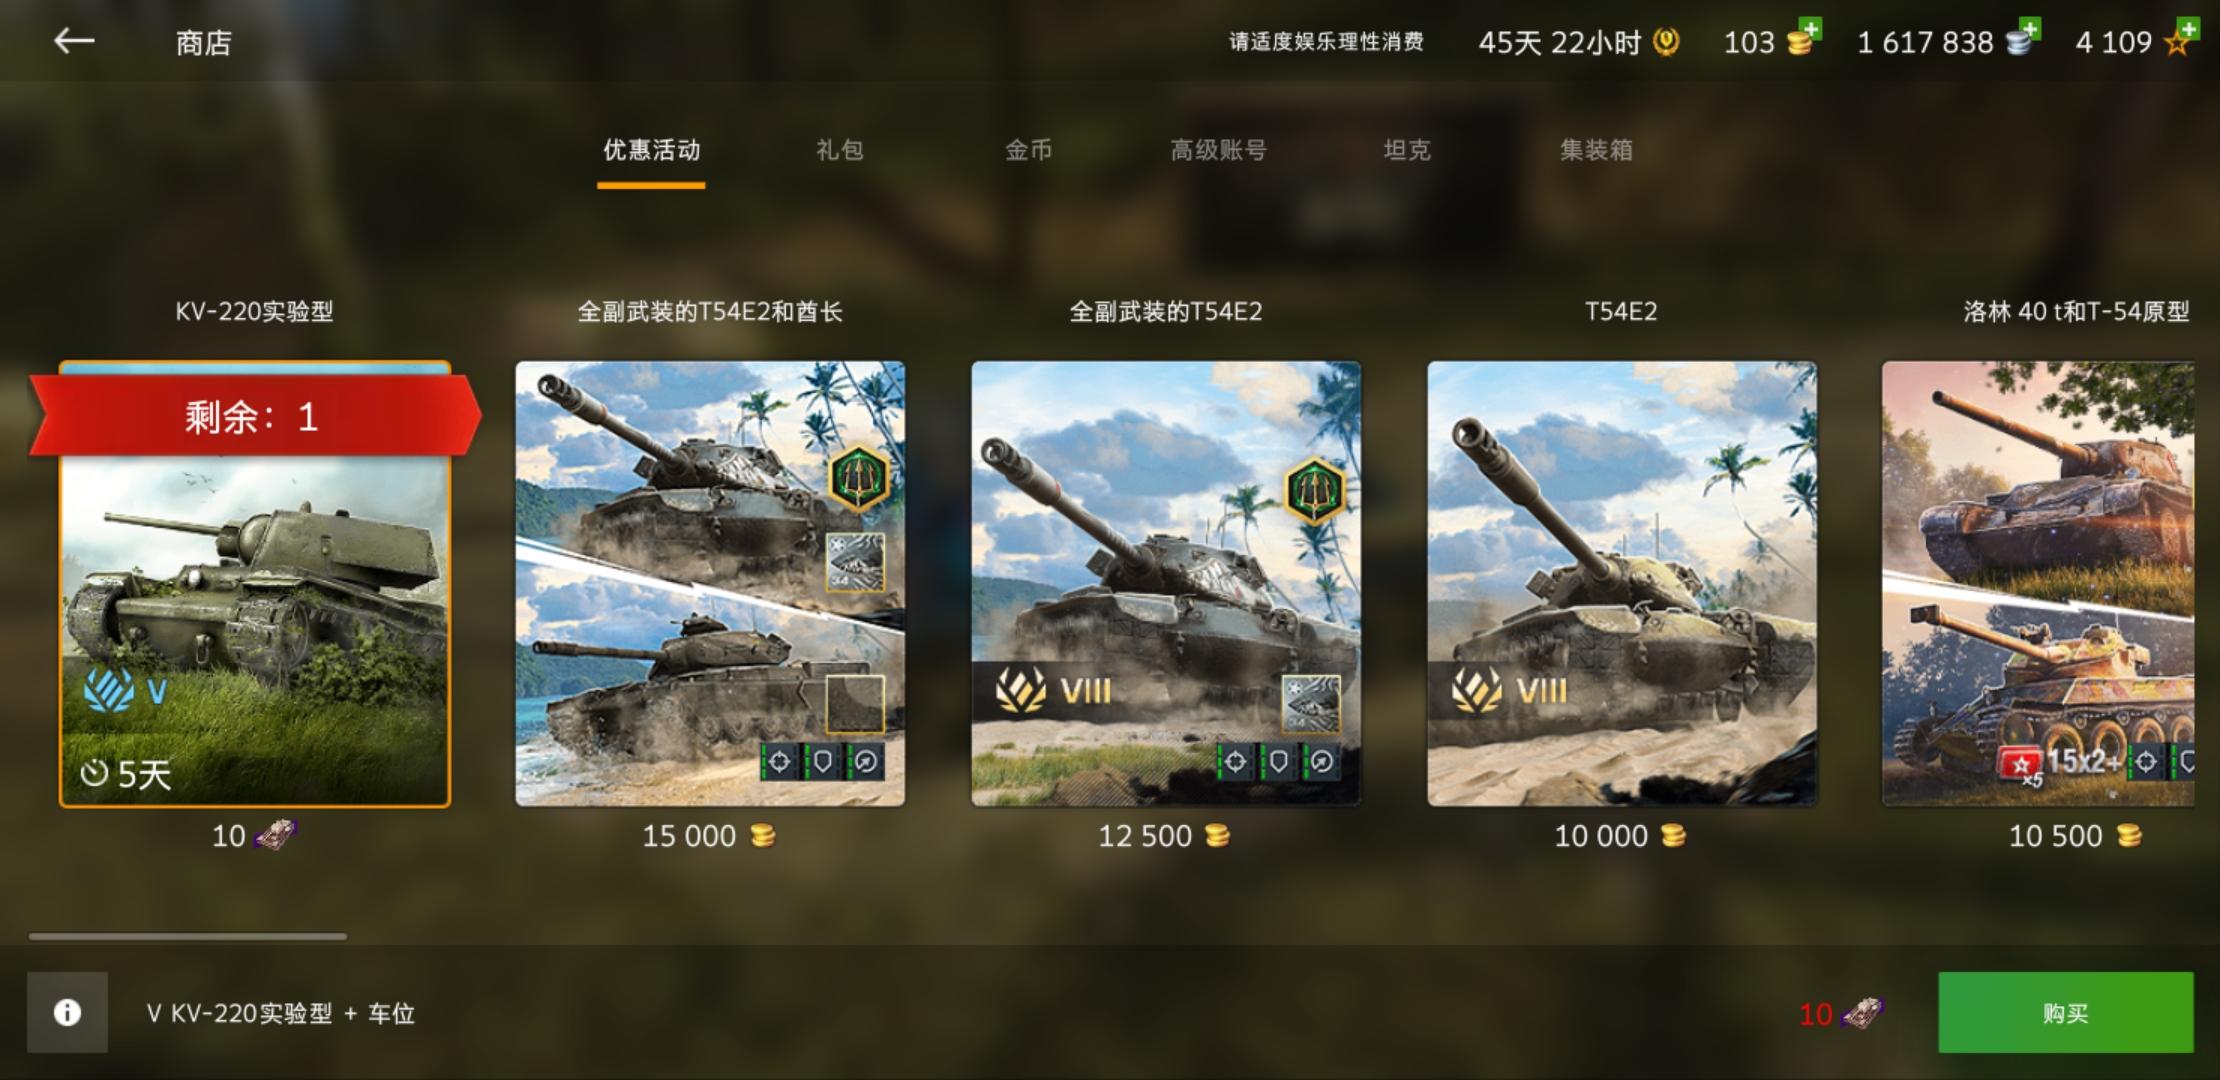Select the KV-220实验型 offer card
Viewport: 2220px width, 1080px height.
coord(255,584)
